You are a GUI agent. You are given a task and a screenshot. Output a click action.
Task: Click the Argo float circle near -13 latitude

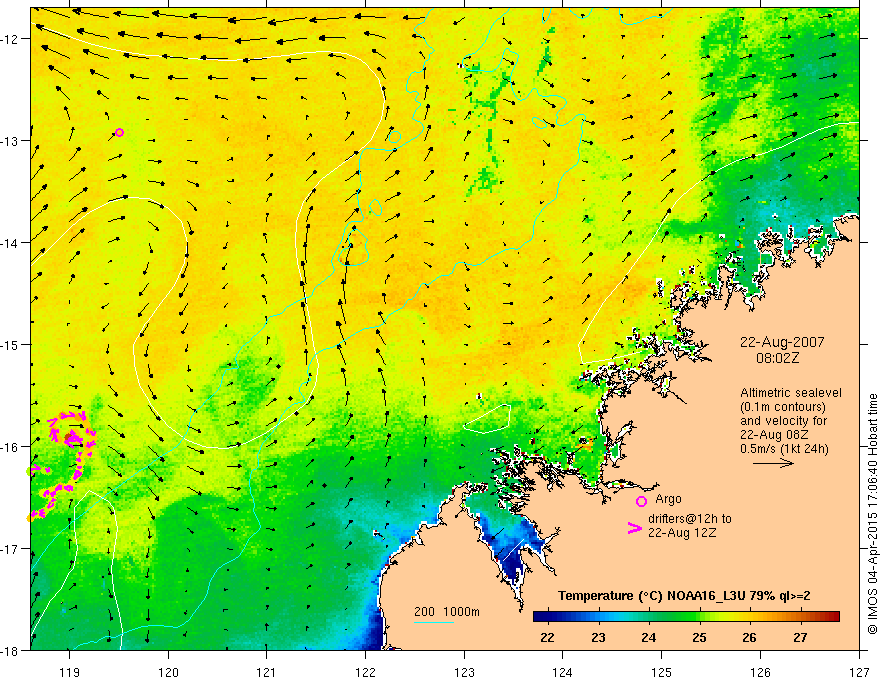119,132
